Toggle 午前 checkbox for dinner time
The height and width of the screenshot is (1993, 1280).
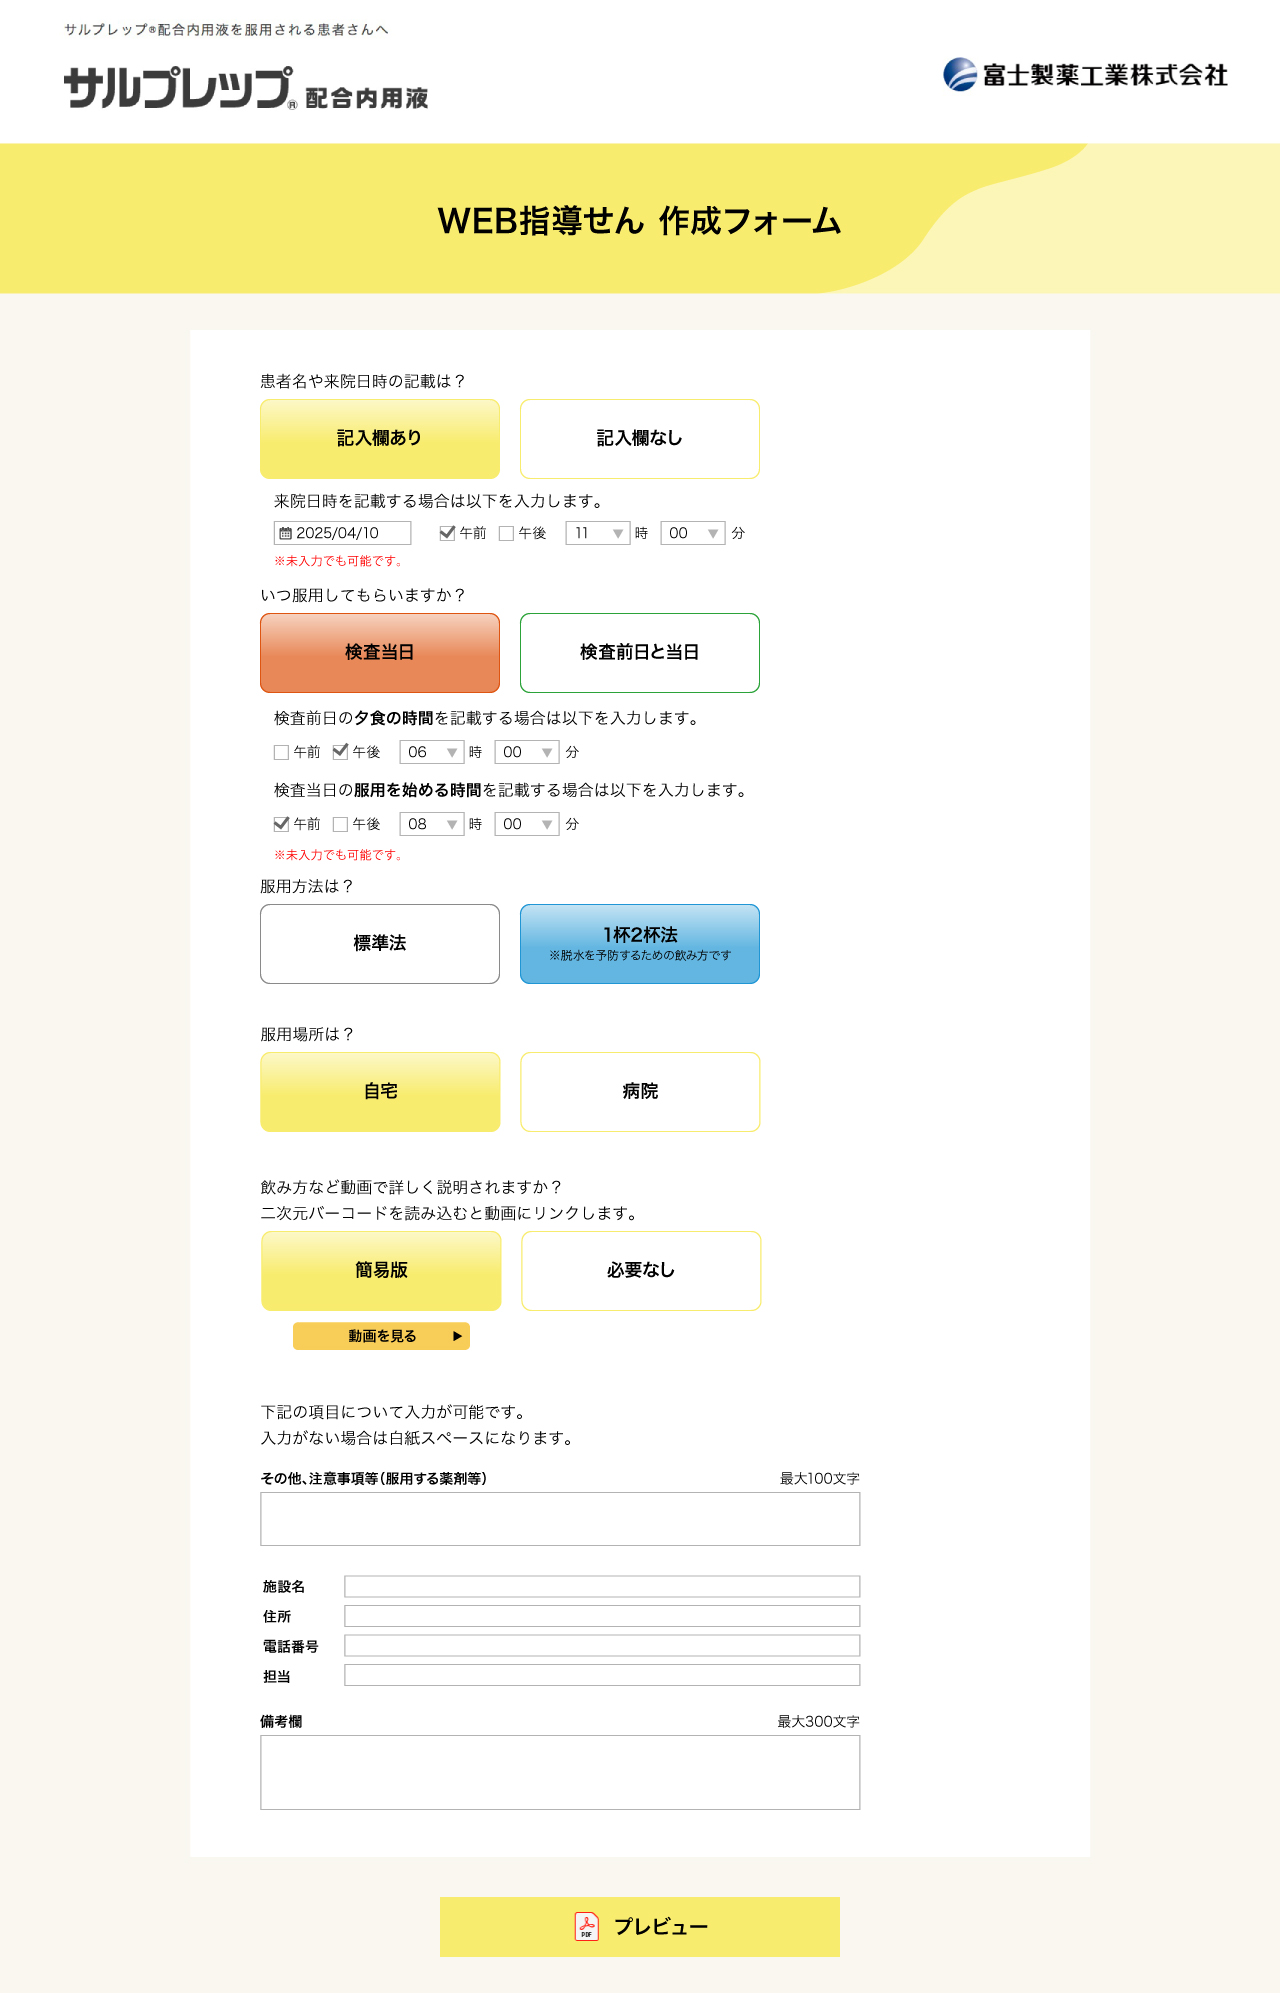[281, 752]
